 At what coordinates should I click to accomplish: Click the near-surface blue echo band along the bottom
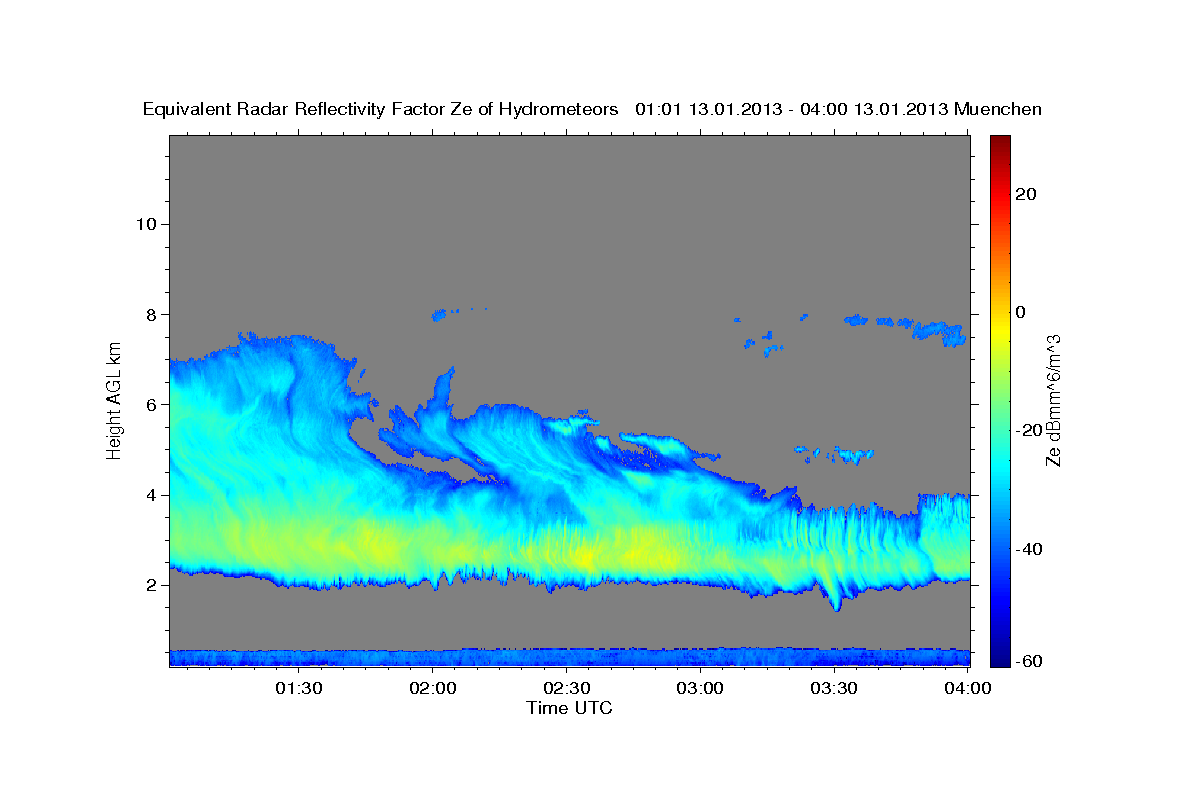point(569,657)
